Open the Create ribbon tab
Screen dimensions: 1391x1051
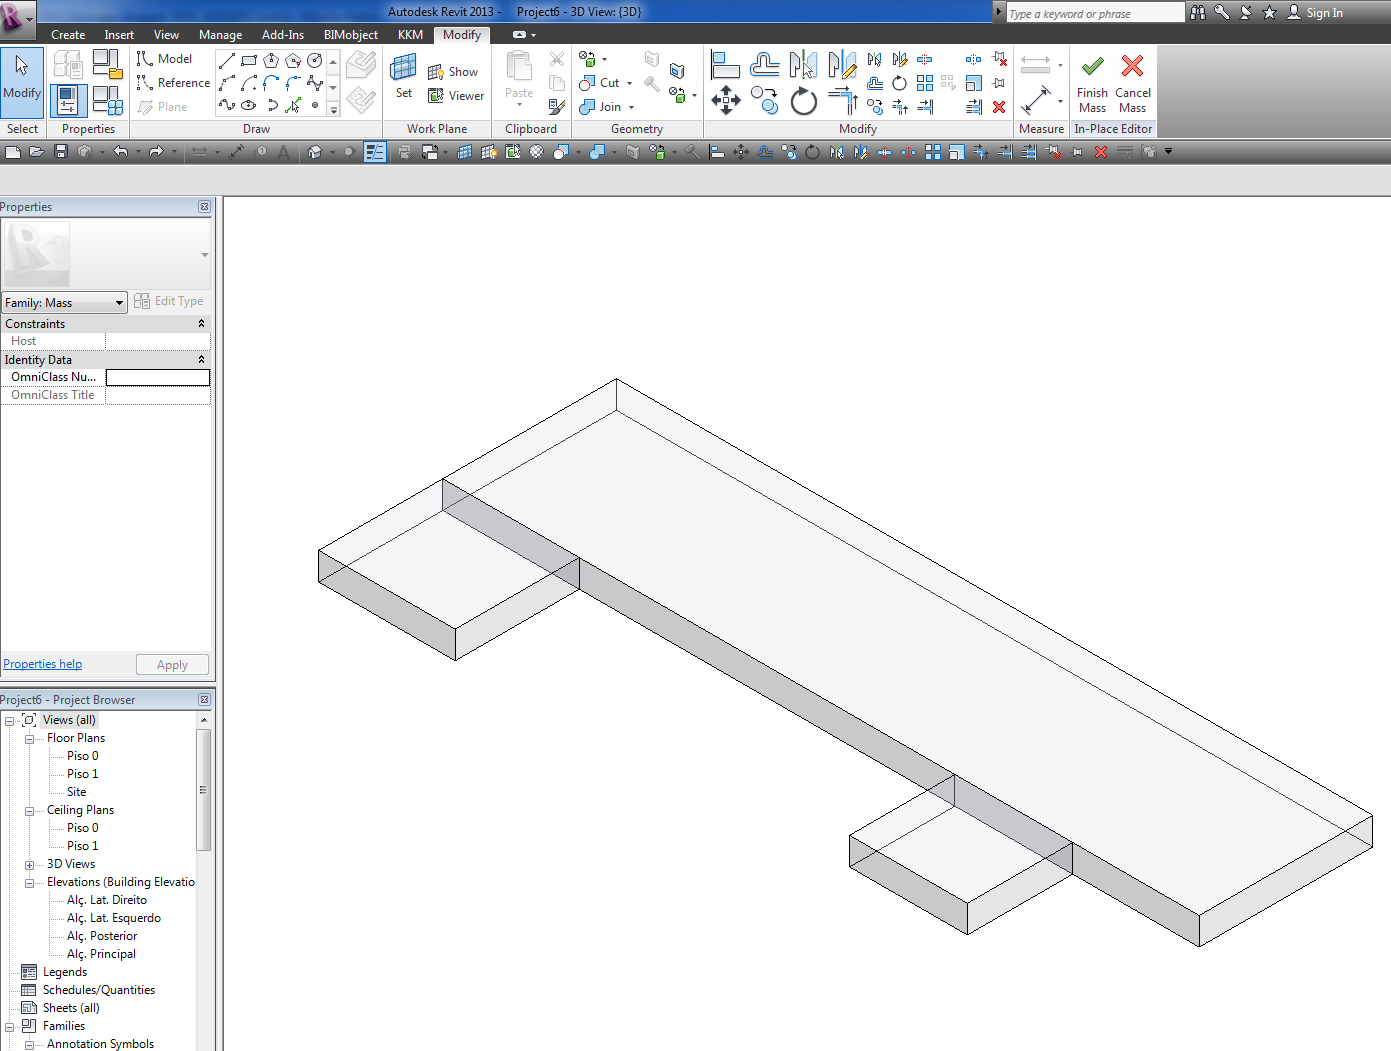68,35
